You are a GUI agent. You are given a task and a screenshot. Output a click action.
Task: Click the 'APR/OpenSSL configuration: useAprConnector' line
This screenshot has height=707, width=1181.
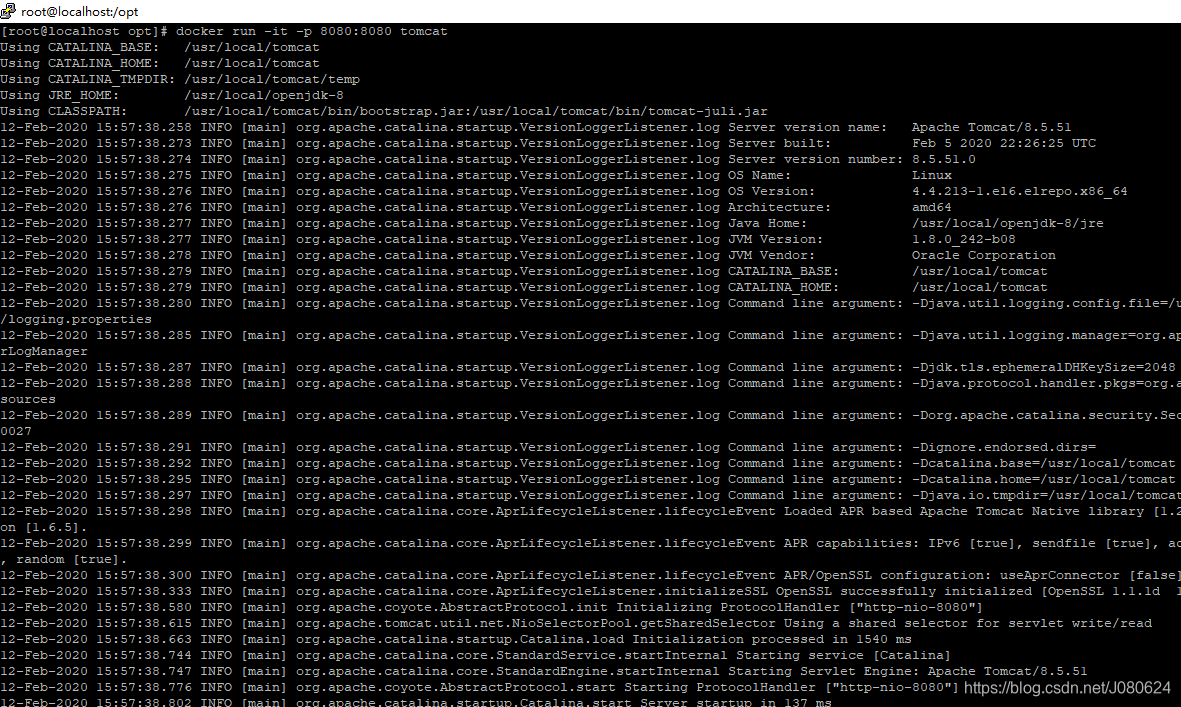point(590,575)
